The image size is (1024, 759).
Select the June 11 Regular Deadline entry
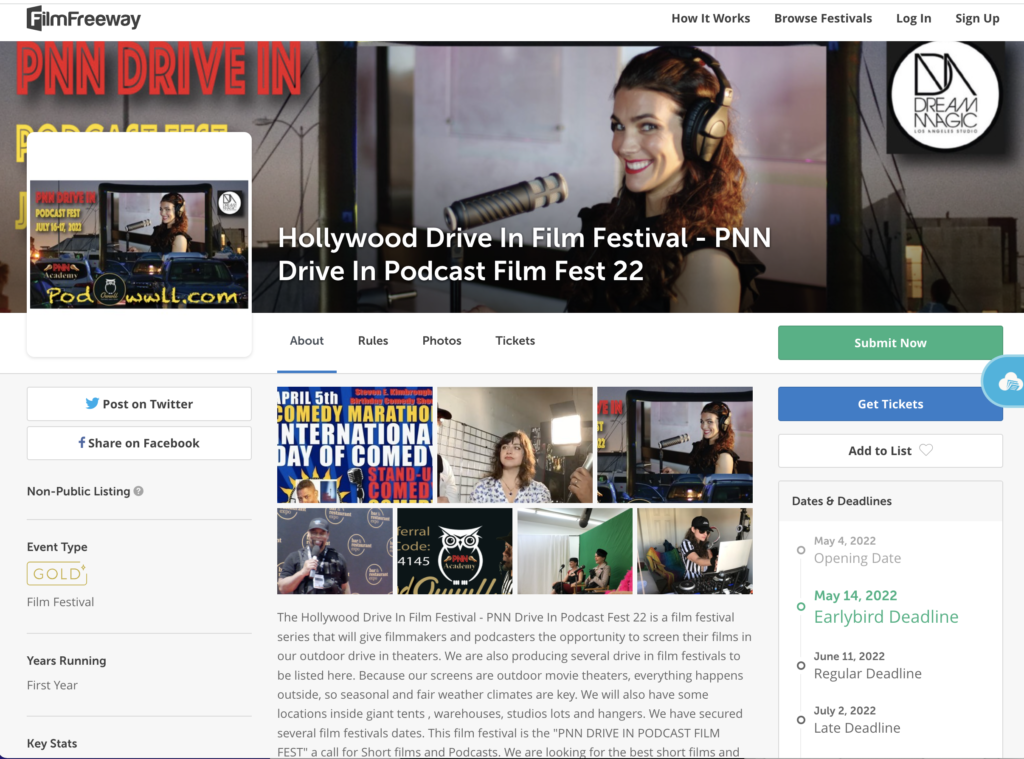click(867, 666)
